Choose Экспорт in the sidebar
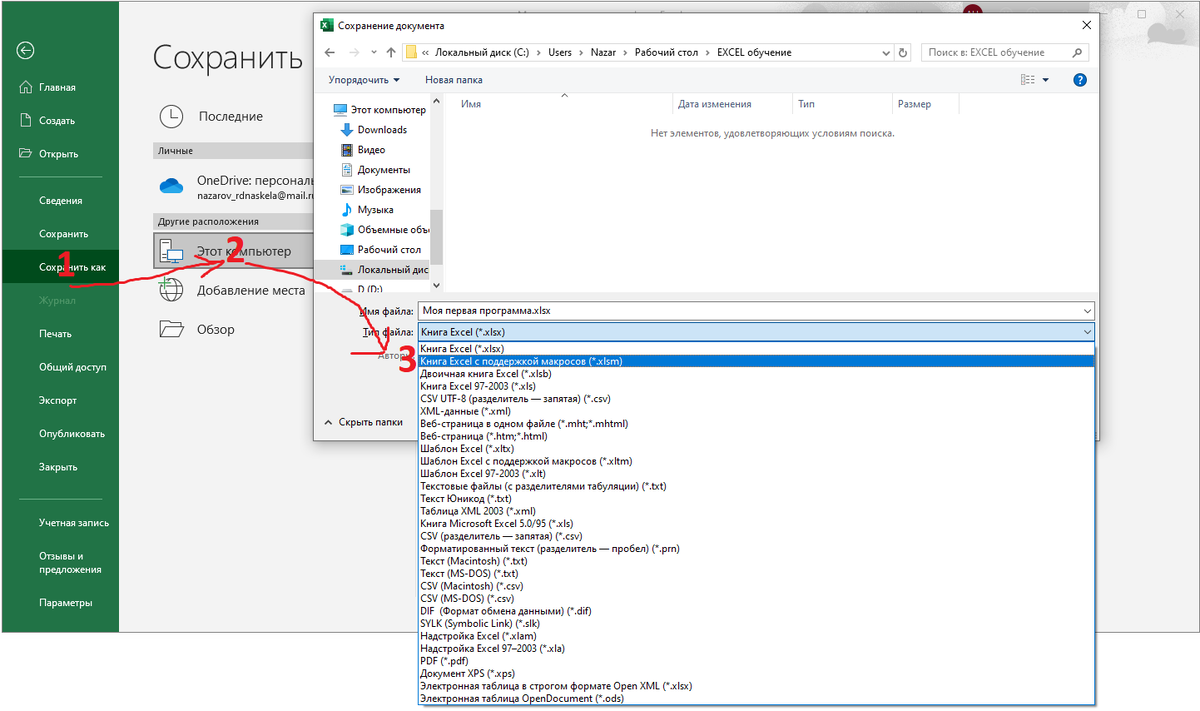Image resolution: width=1200 pixels, height=711 pixels. 60,401
